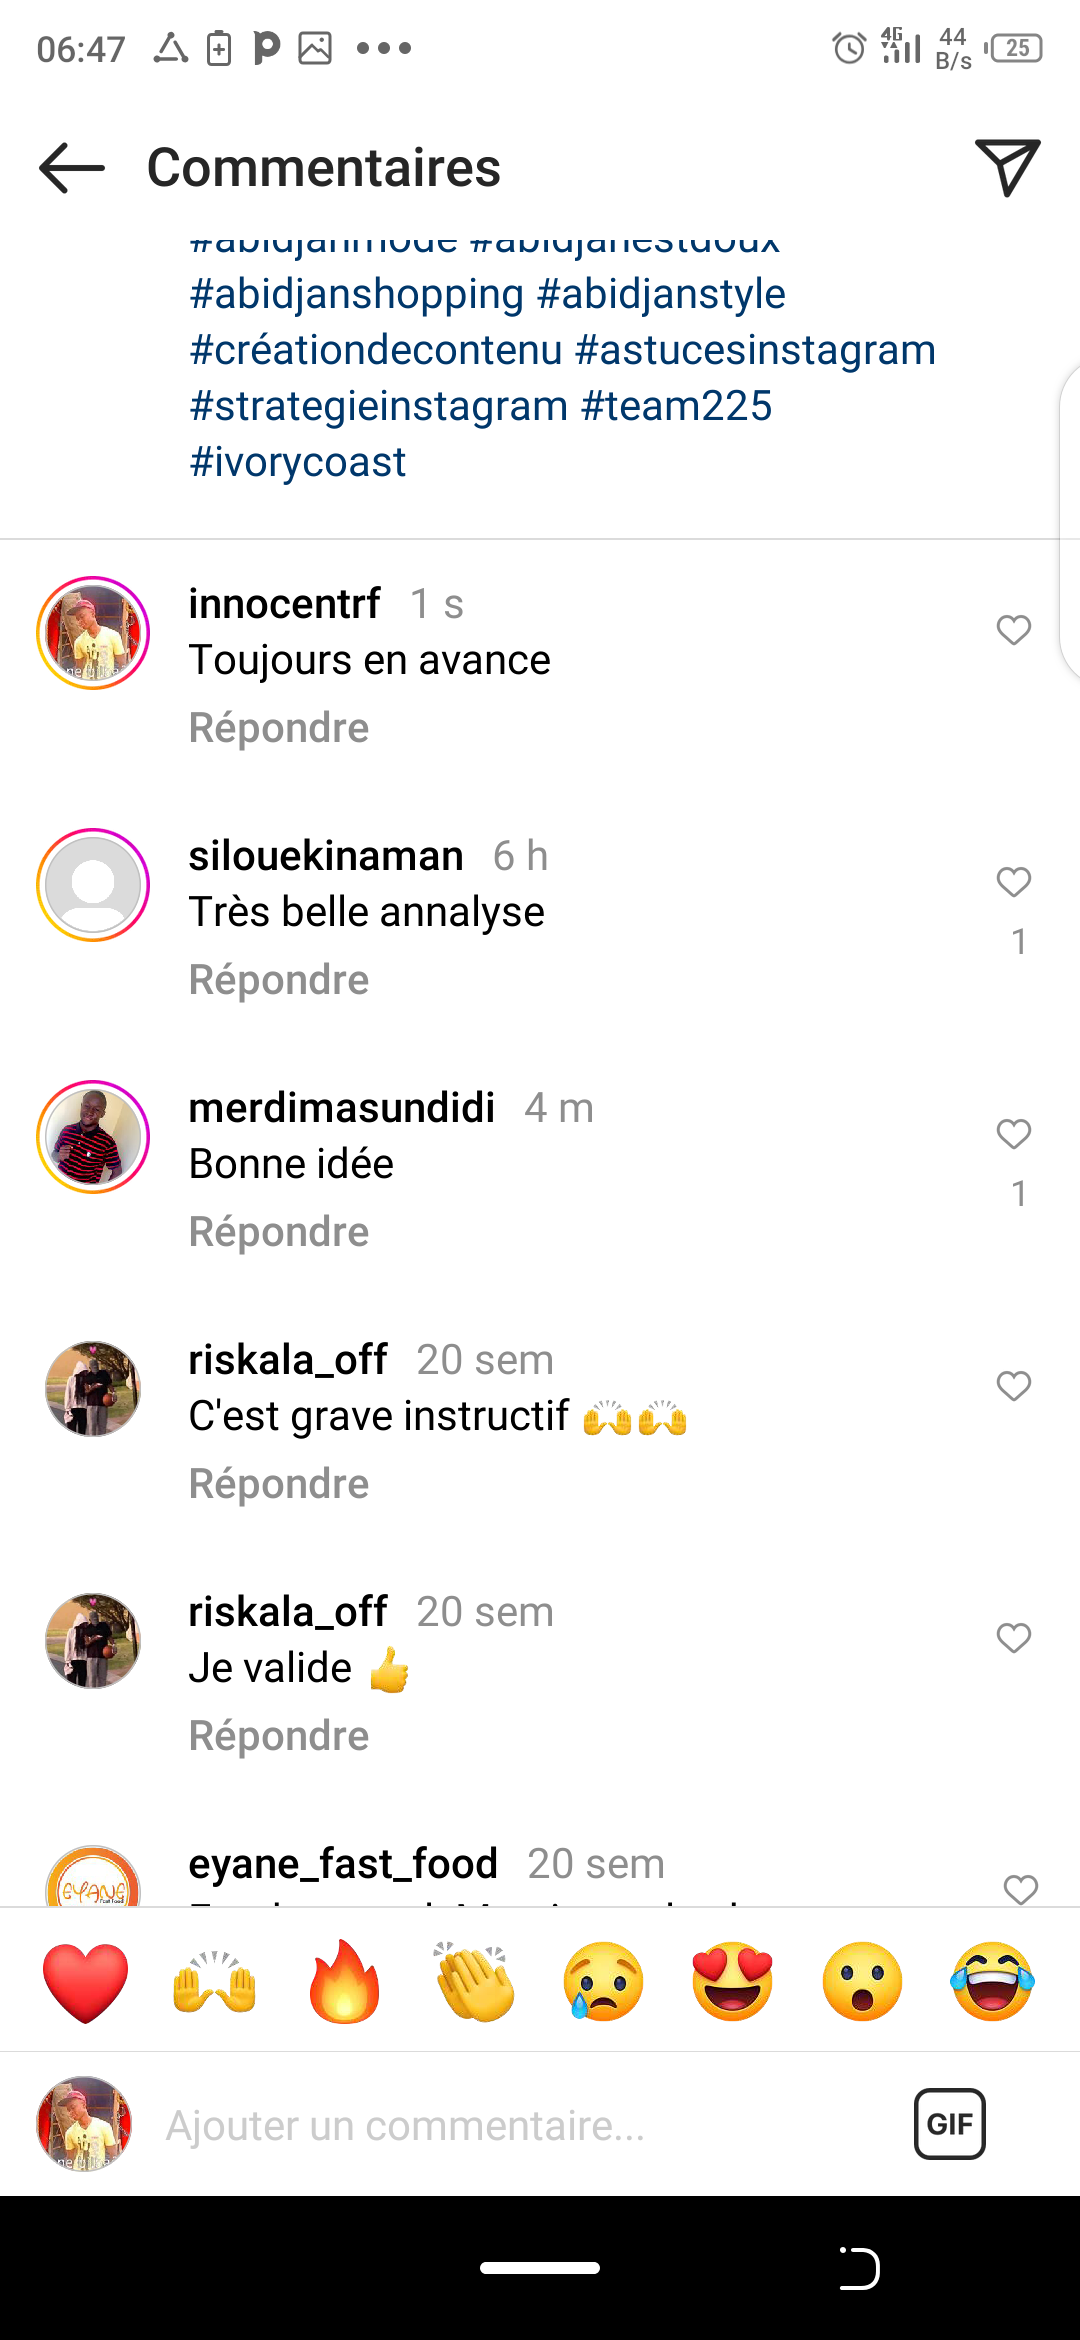Open the GIF picker button
1080x2340 pixels.
(x=949, y=2123)
